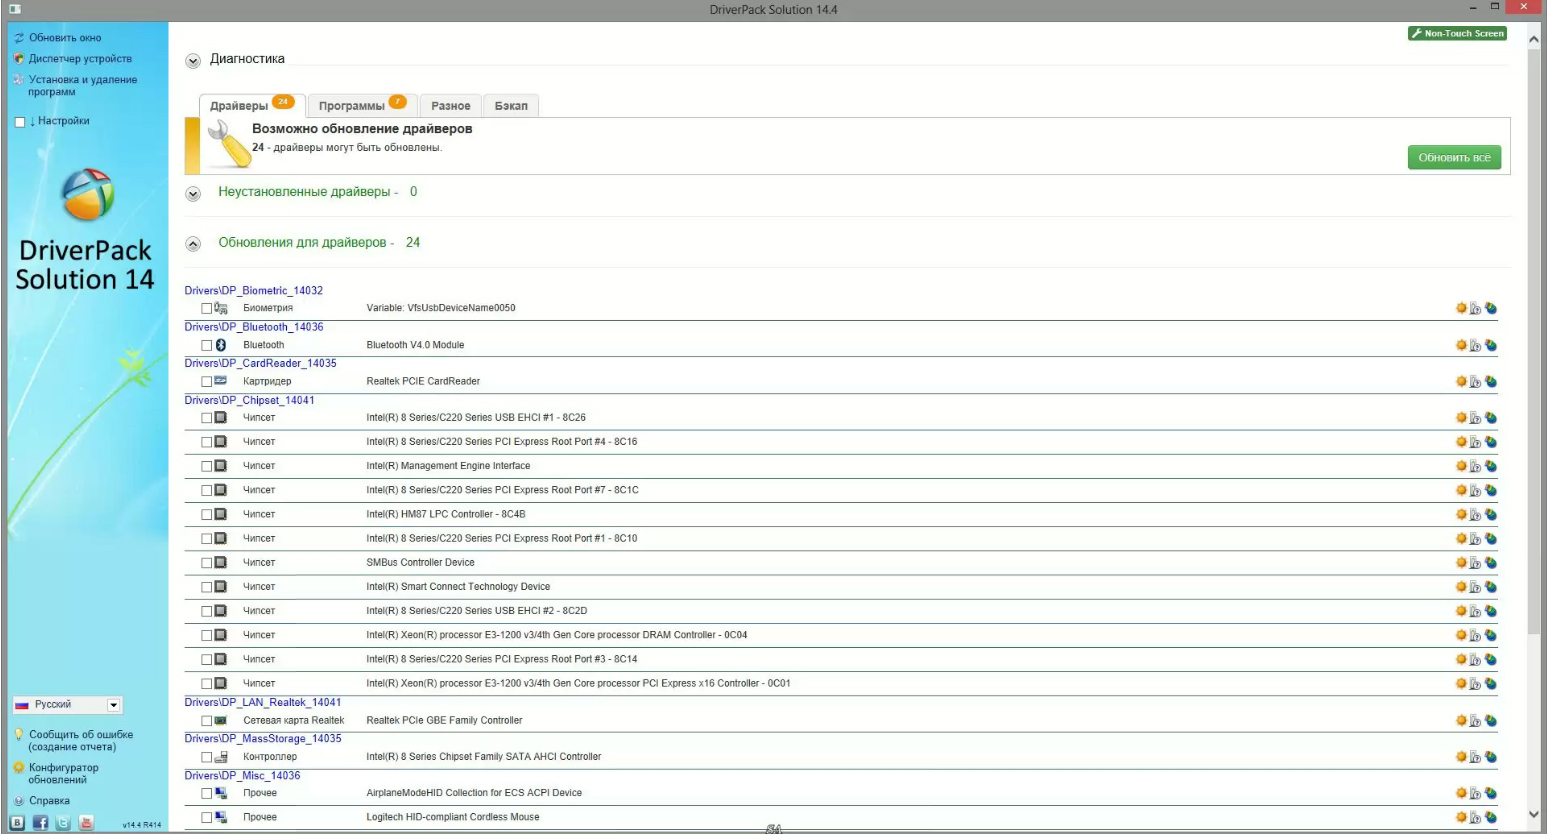Click the YouTube icon near the version number

tap(86, 822)
